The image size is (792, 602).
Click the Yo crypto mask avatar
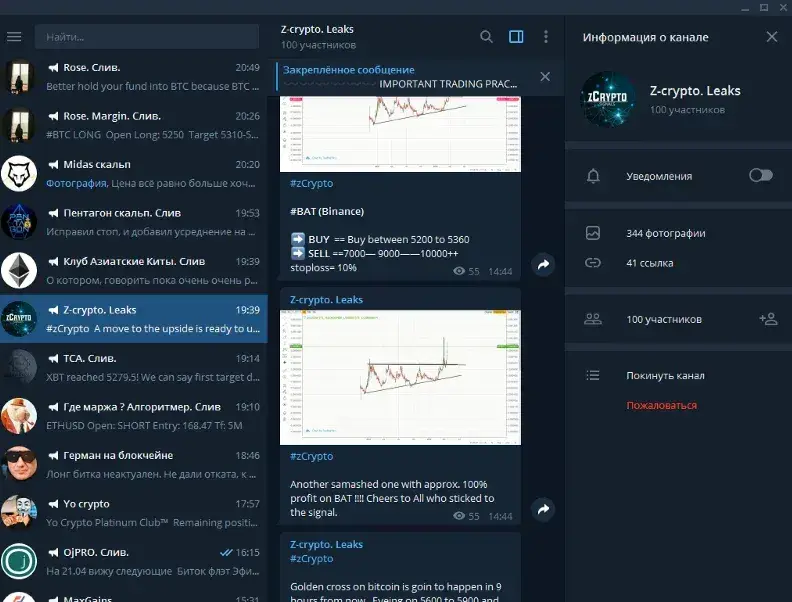point(19,513)
